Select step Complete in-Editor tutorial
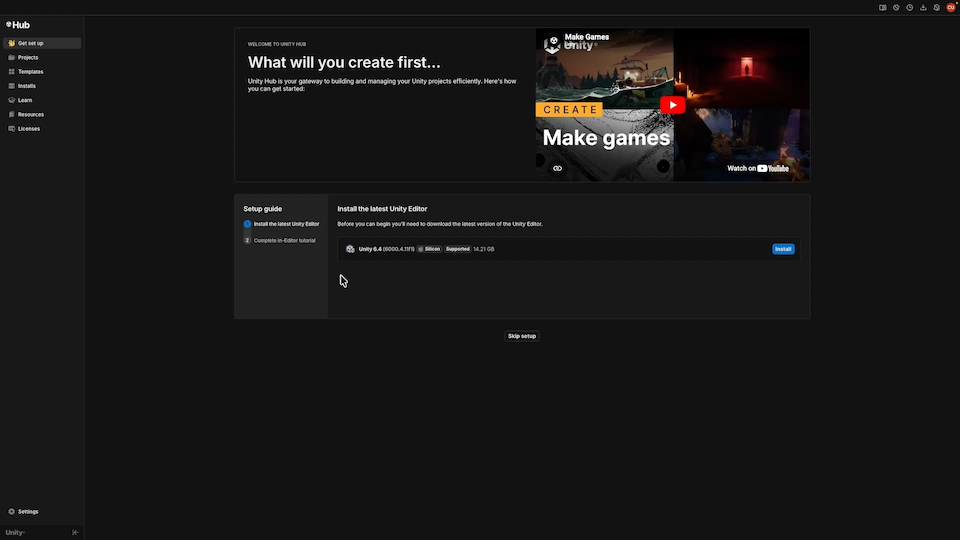 [x=280, y=241]
